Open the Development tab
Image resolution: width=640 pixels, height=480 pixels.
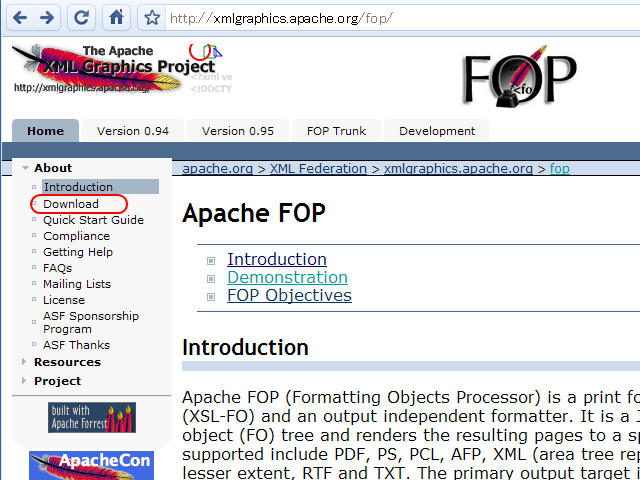(x=437, y=131)
